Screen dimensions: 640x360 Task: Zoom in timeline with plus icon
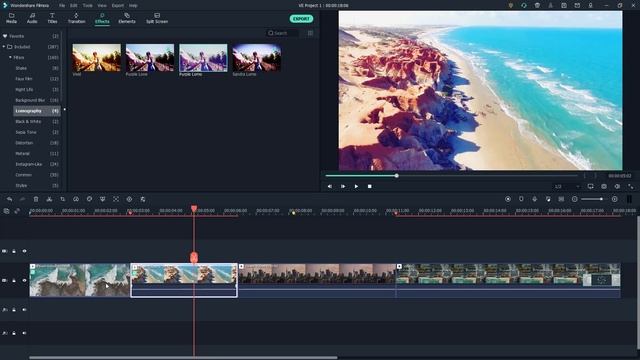click(x=615, y=199)
